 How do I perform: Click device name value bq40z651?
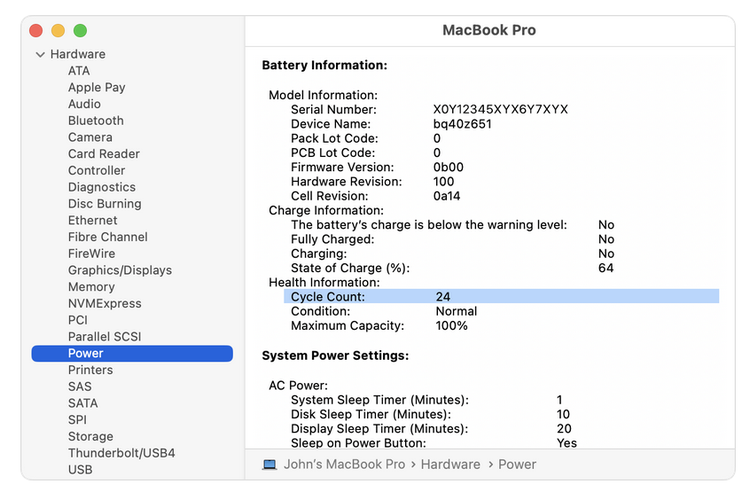coord(462,124)
